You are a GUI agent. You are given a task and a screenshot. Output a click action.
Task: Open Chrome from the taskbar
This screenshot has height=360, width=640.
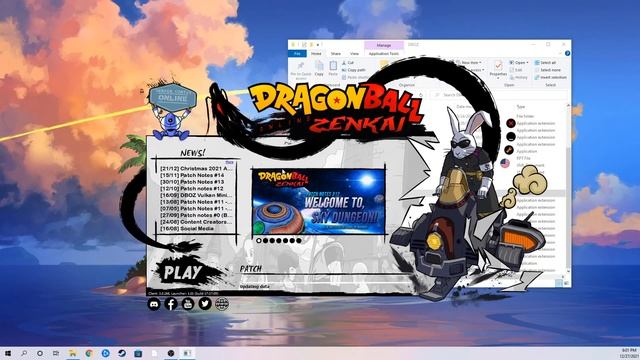tap(89, 353)
